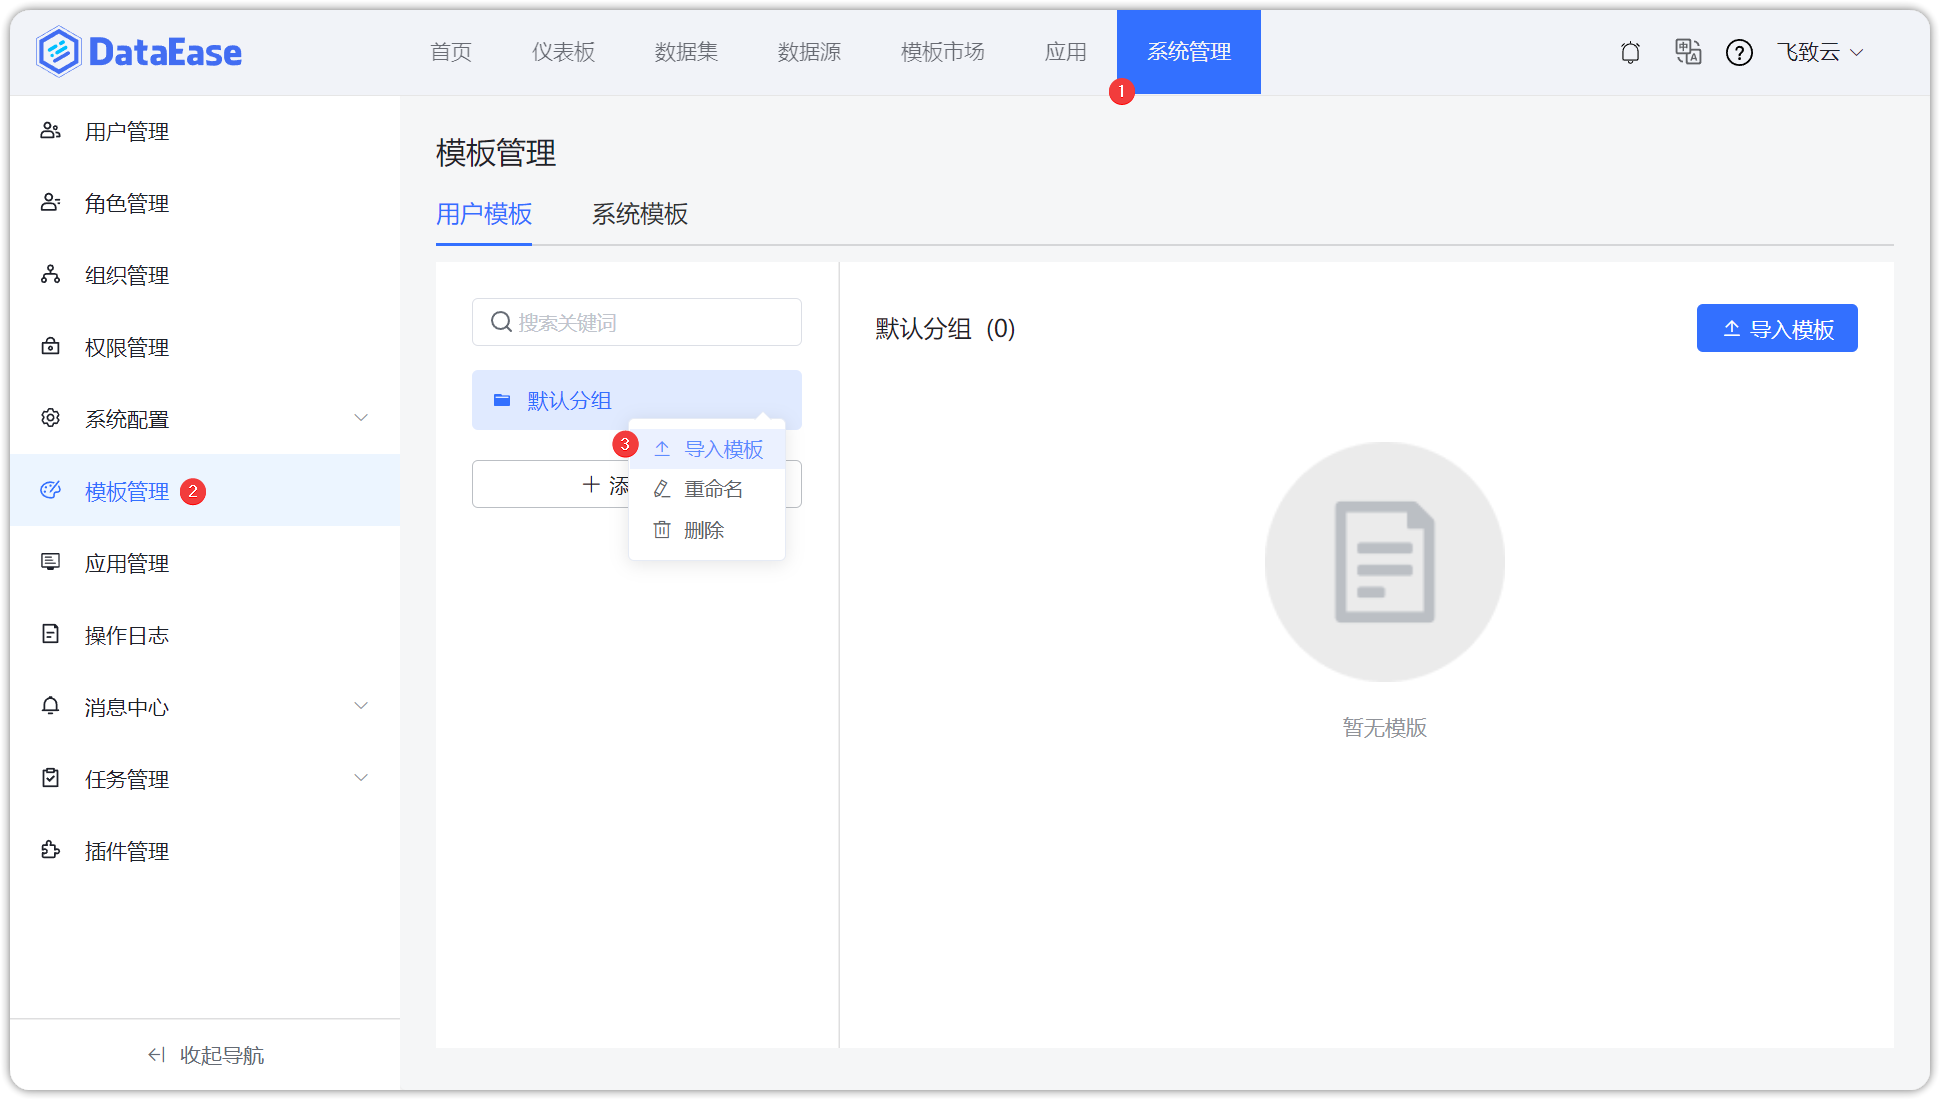Expand the 系统配置 chevron
The height and width of the screenshot is (1100, 1940).
point(361,418)
